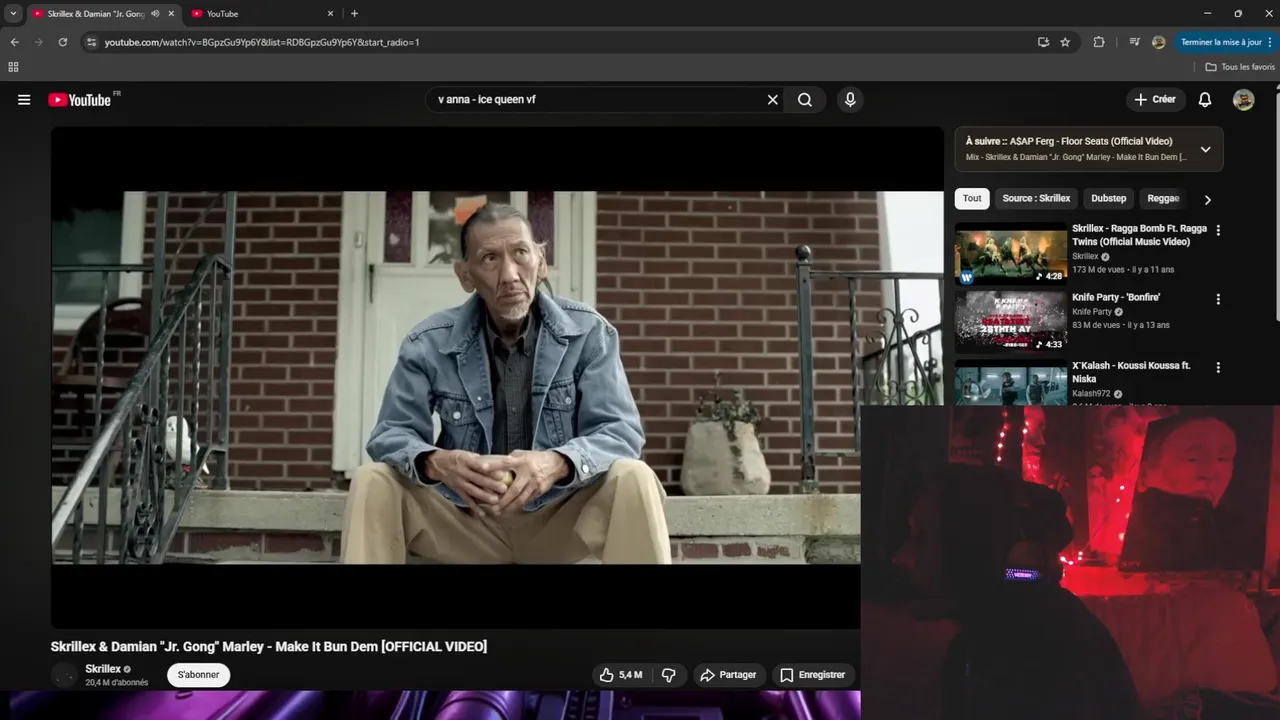View site information icon
The height and width of the screenshot is (720, 1280).
tap(92, 42)
